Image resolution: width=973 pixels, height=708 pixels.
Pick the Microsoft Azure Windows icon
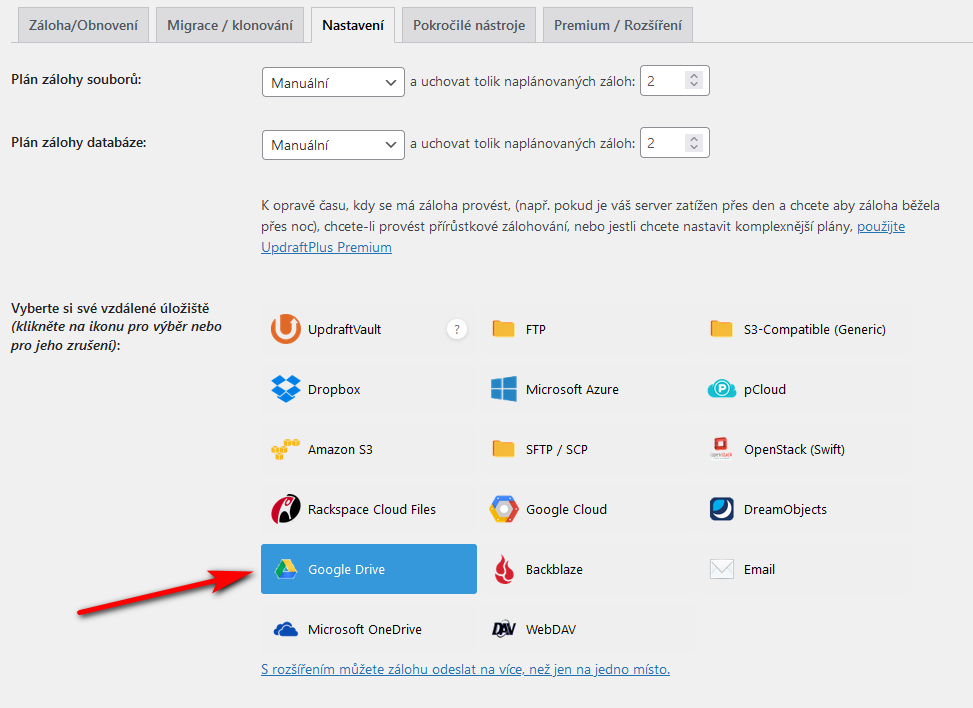(x=503, y=389)
